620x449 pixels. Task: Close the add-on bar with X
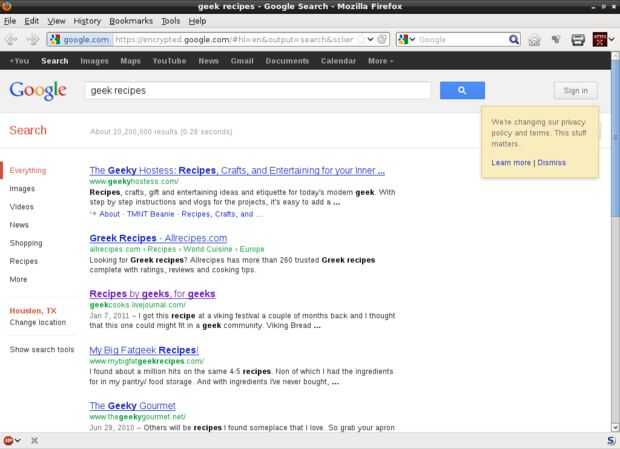pos(34,440)
